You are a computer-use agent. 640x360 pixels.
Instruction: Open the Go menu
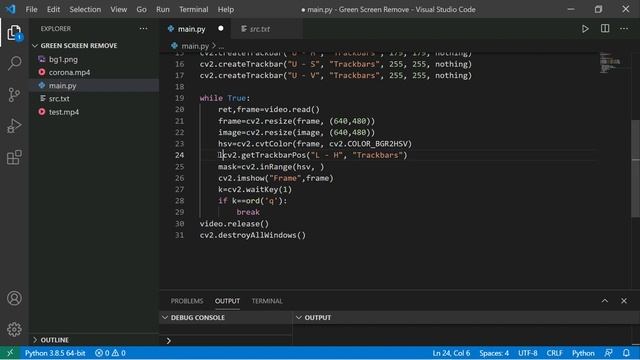tap(141, 9)
